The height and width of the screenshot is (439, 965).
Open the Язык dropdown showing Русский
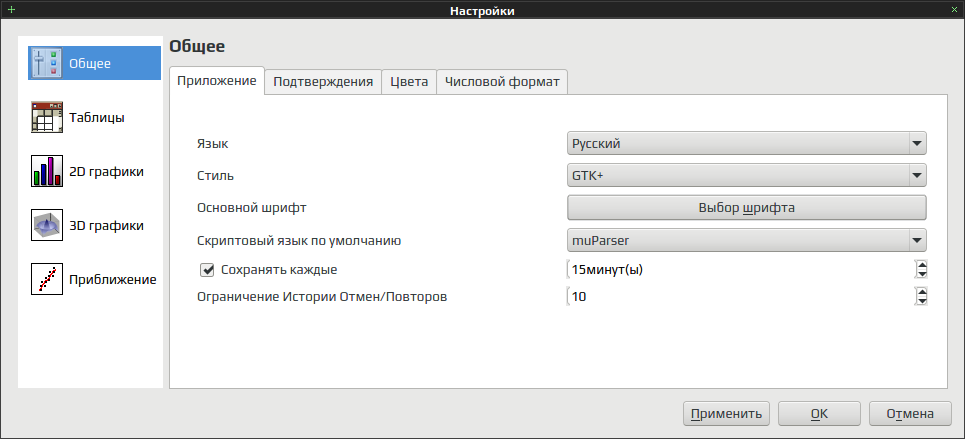(747, 144)
